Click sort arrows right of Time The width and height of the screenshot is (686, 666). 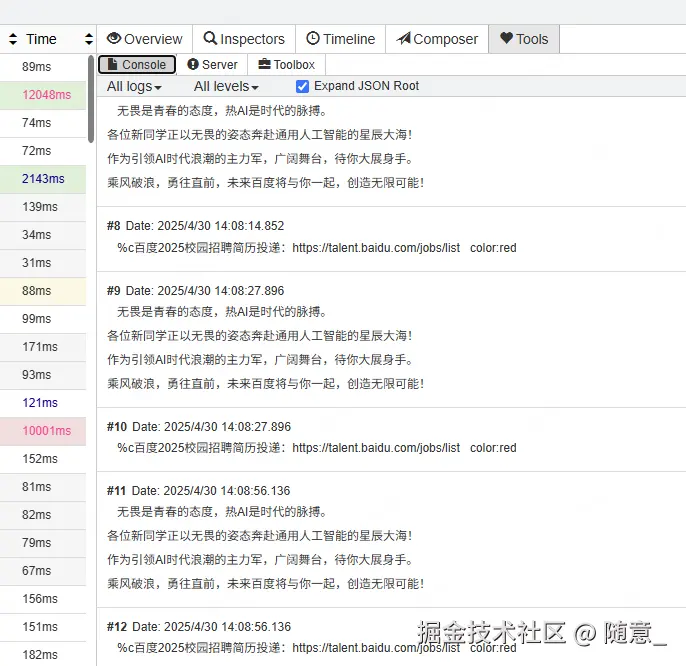[x=89, y=39]
